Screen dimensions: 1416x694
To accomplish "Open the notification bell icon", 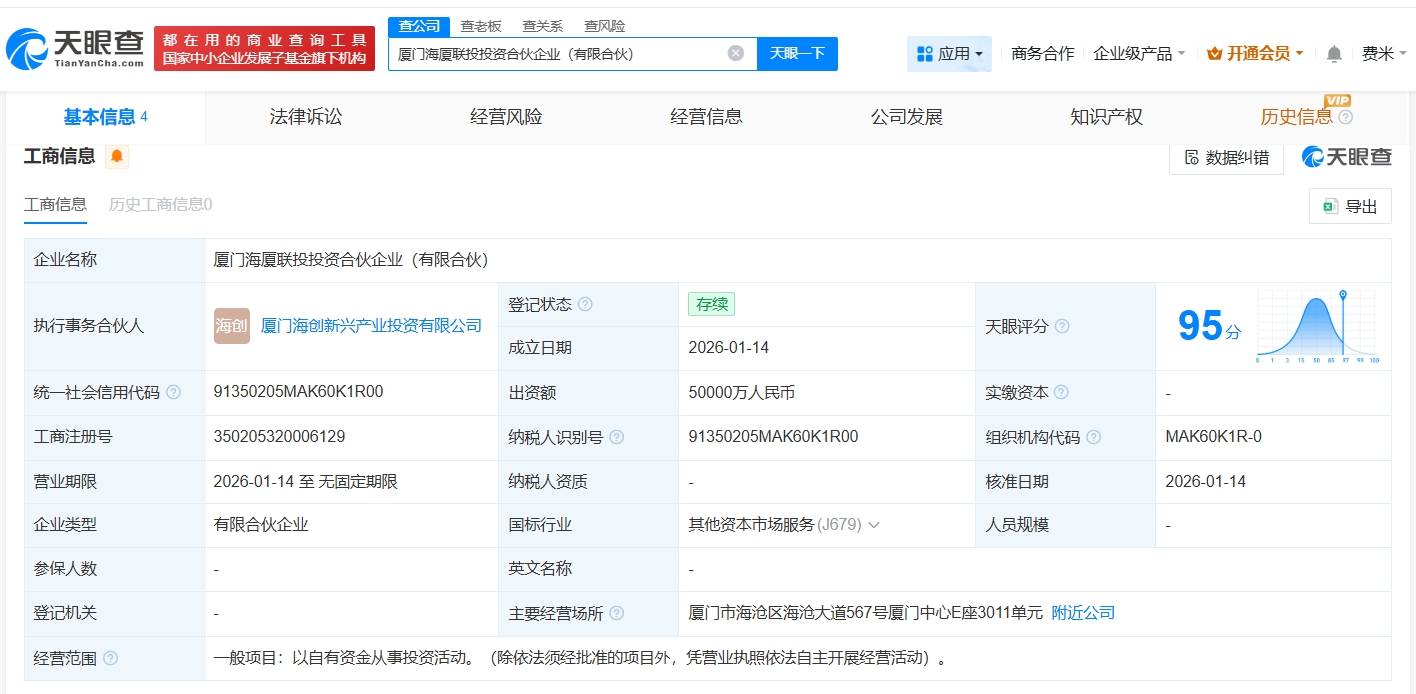I will pyautogui.click(x=1334, y=54).
